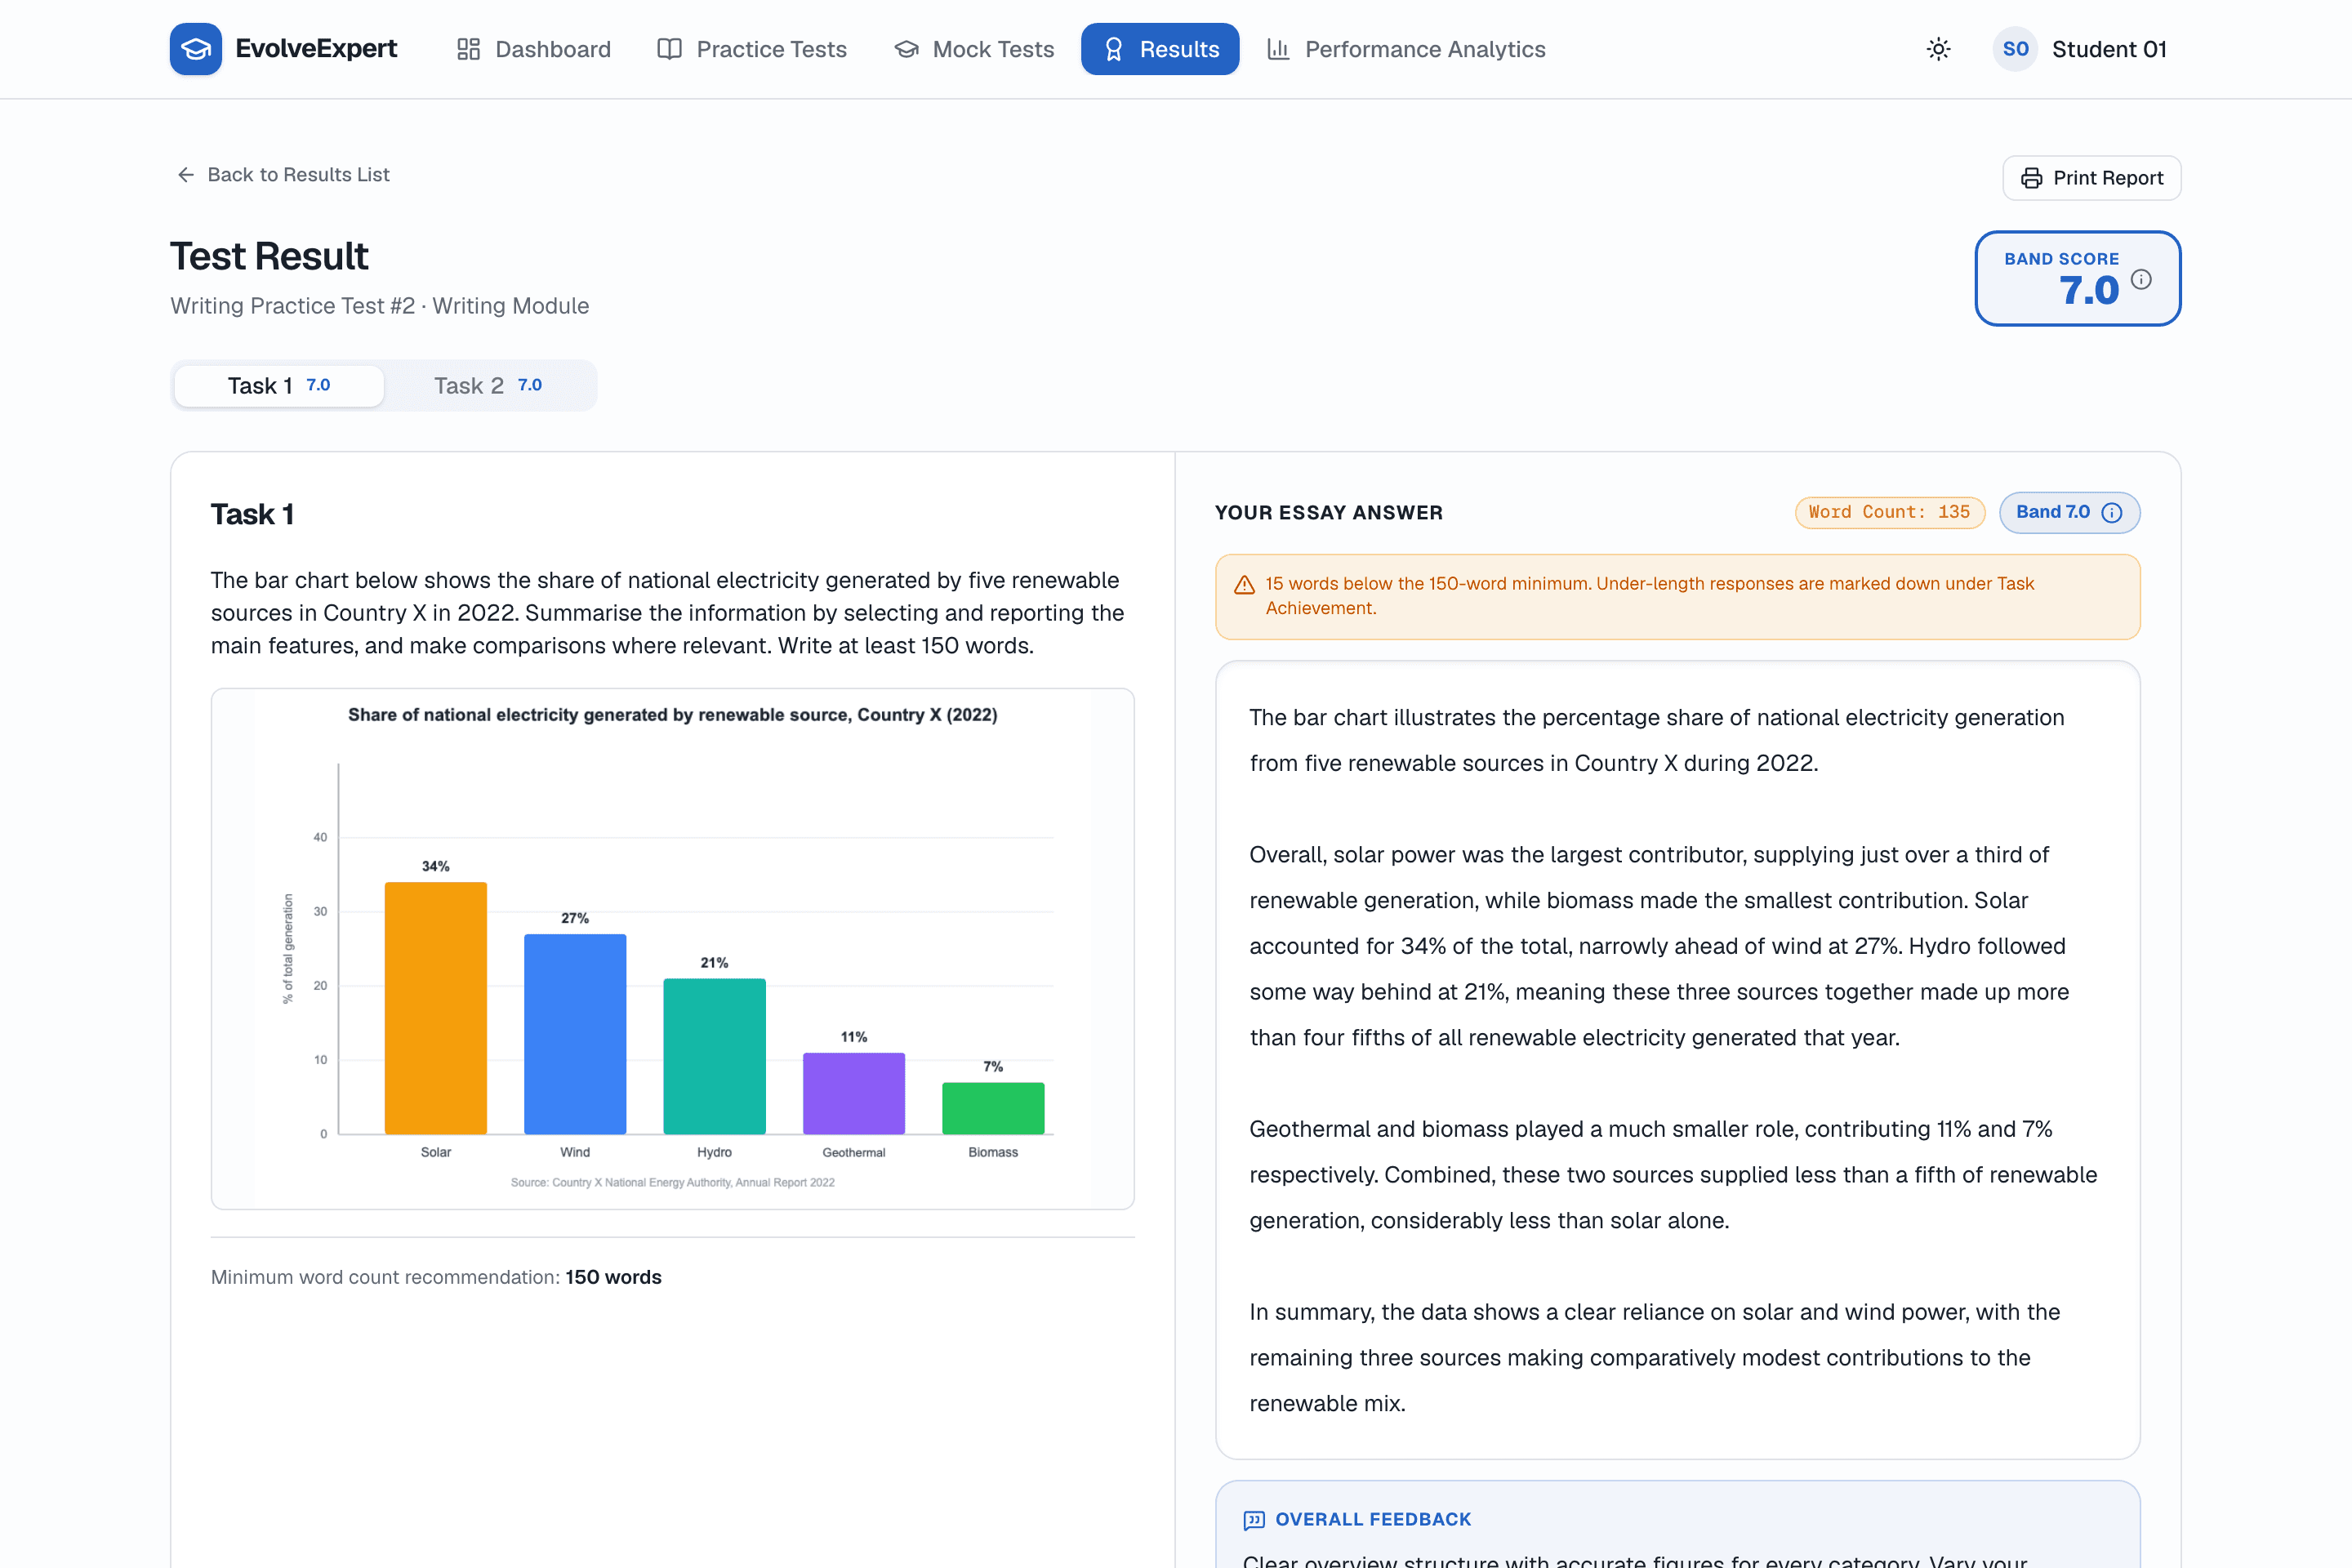Image resolution: width=2352 pixels, height=1568 pixels.
Task: Click 'Minimum word count recommendation: 150 words' text
Action: [x=436, y=1277]
